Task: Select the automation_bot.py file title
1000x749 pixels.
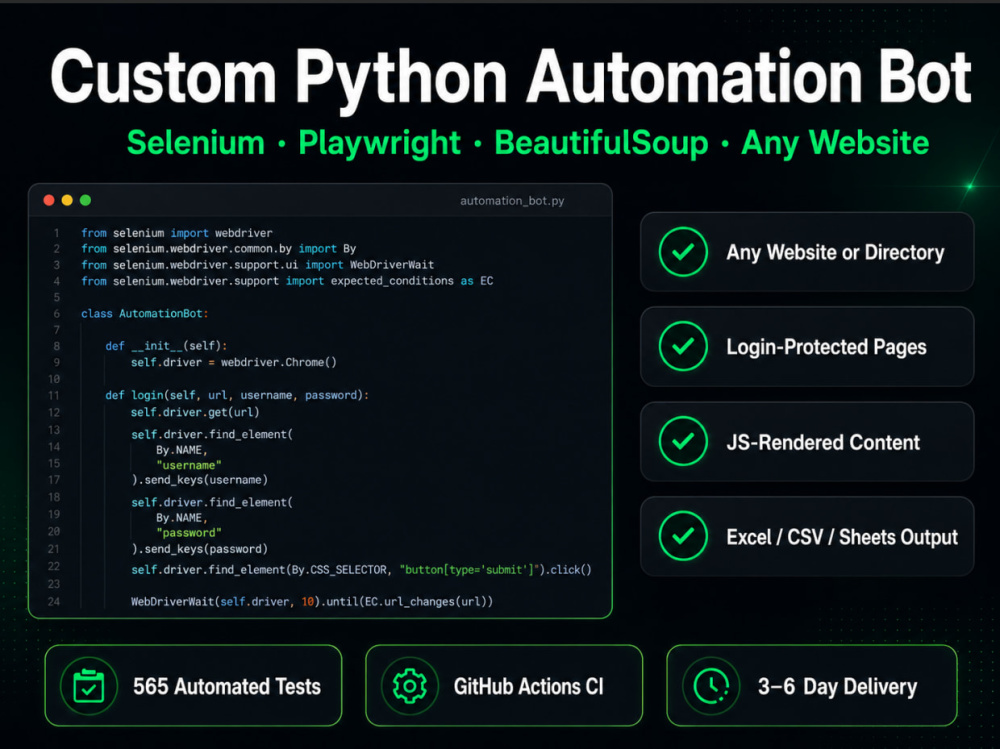Action: 512,201
